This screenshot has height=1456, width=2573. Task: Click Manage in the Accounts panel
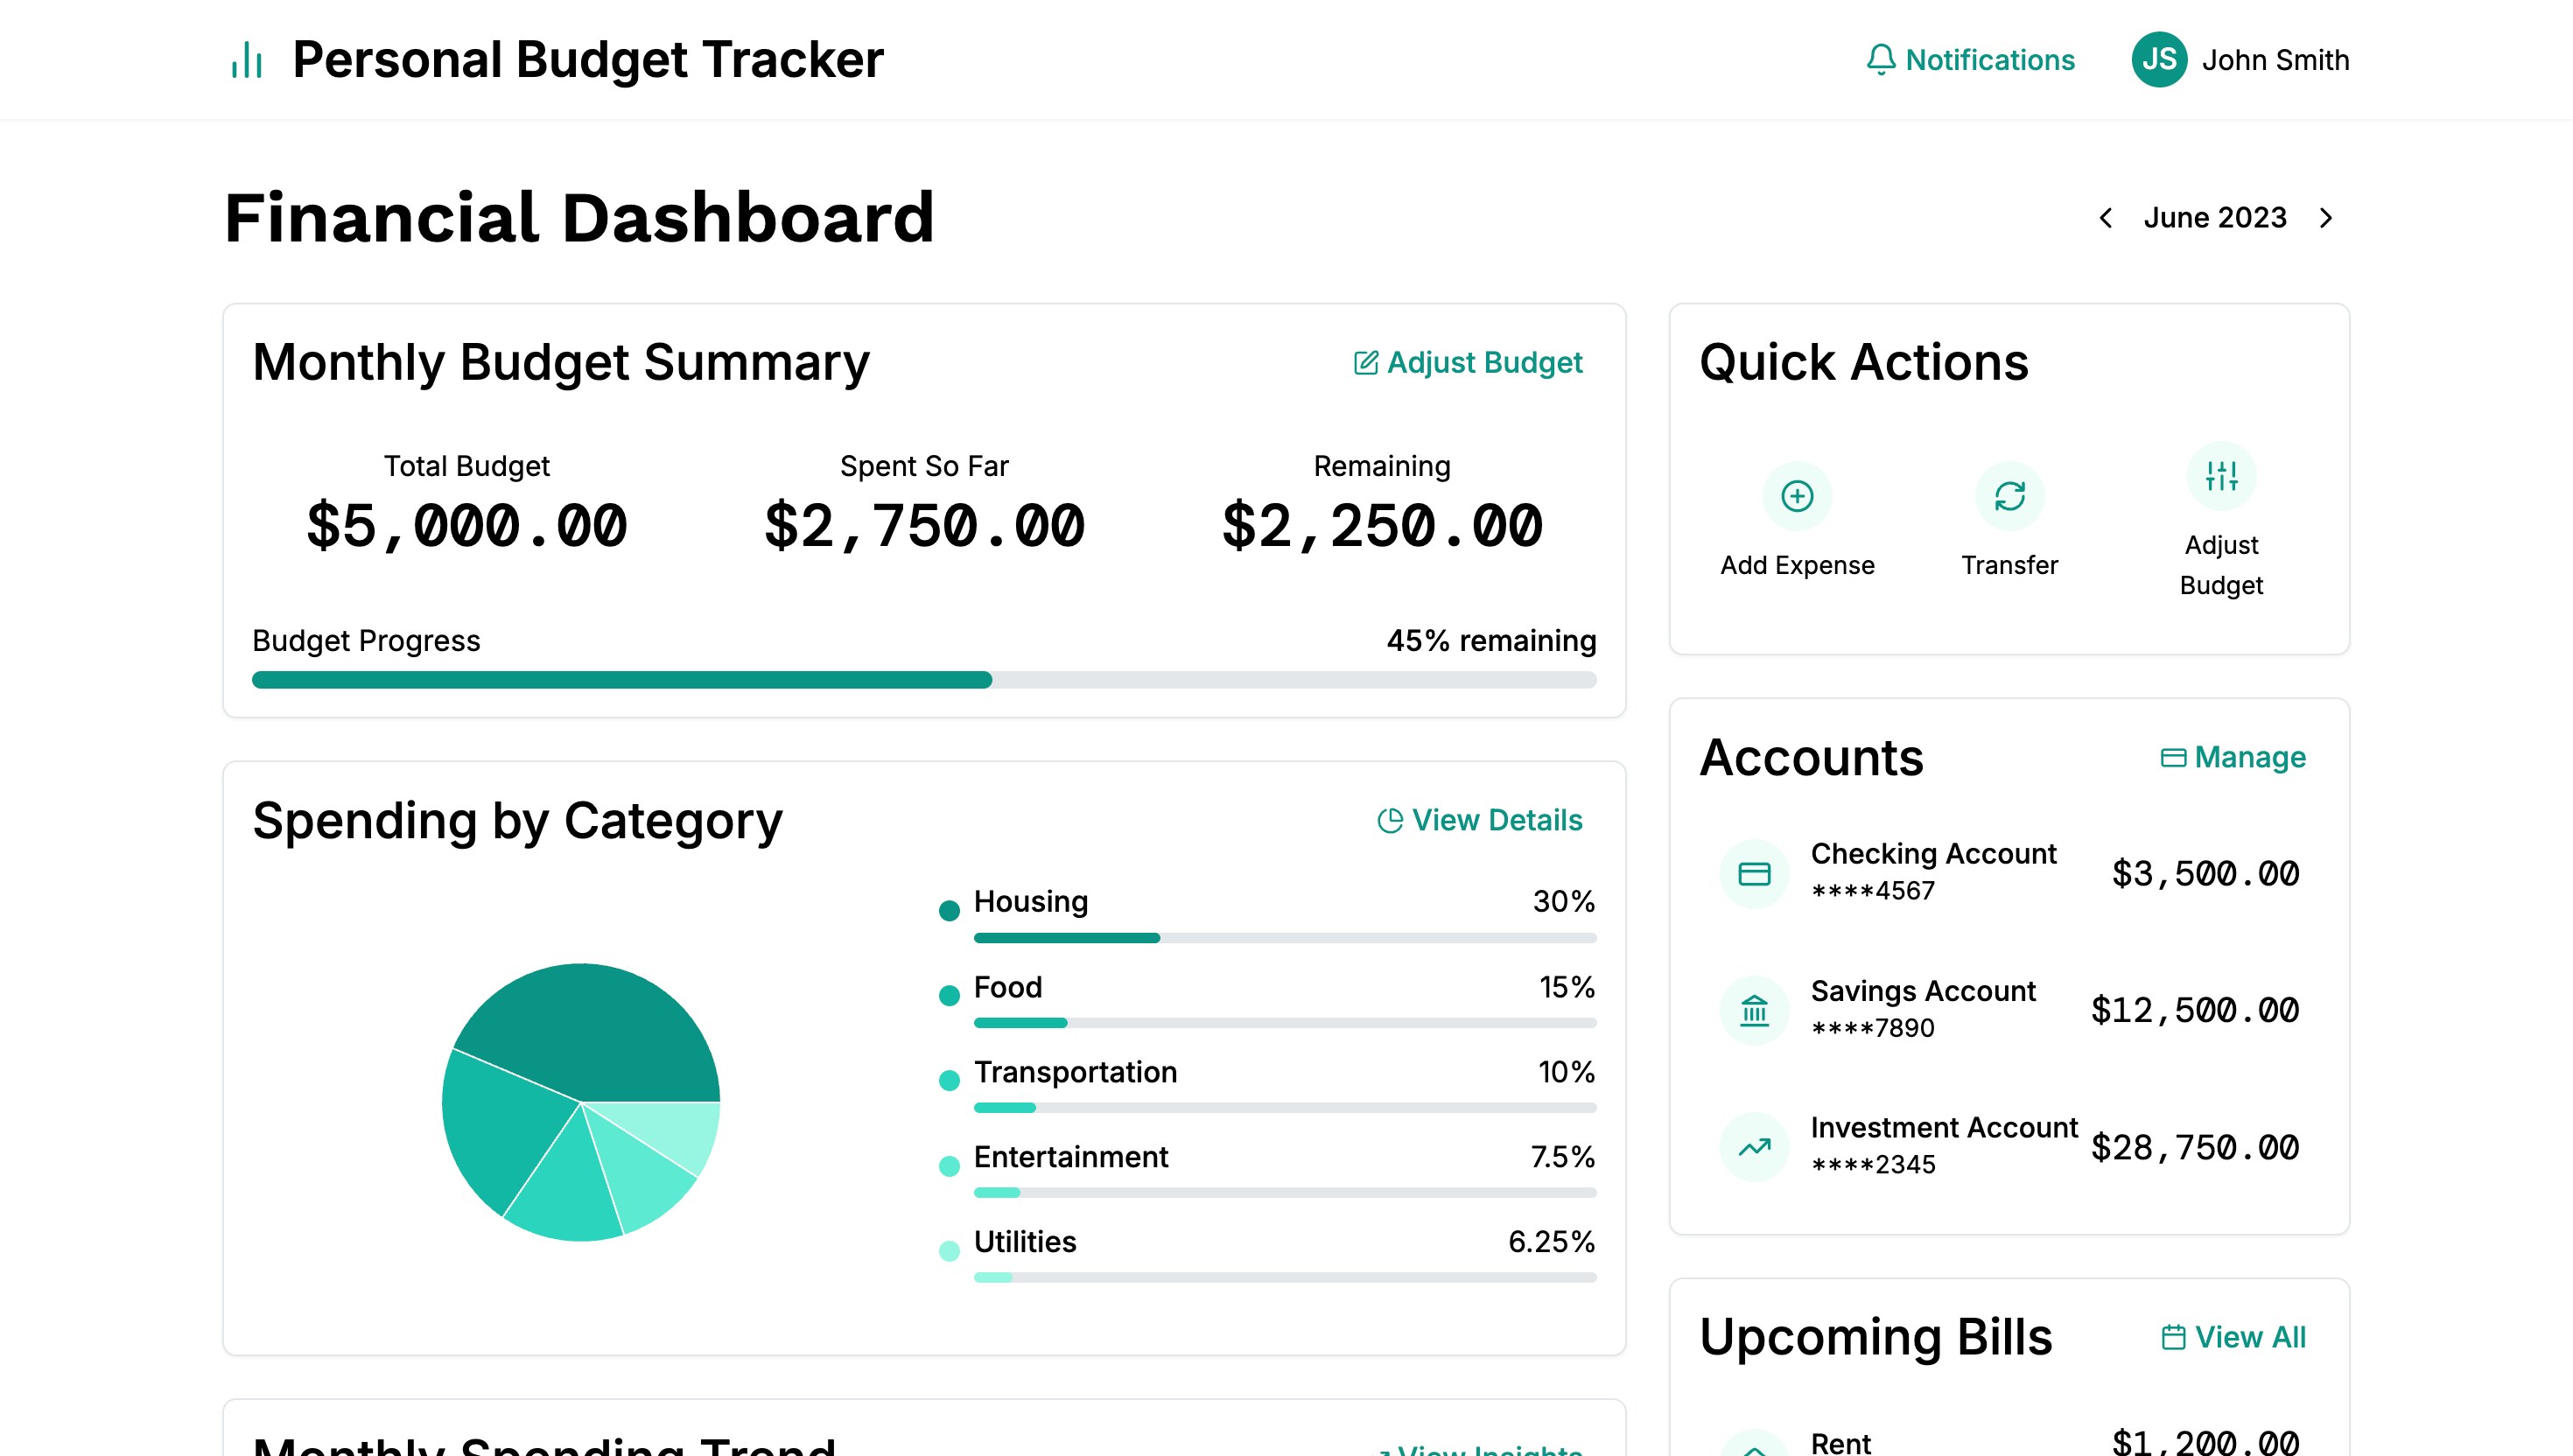tap(2233, 757)
